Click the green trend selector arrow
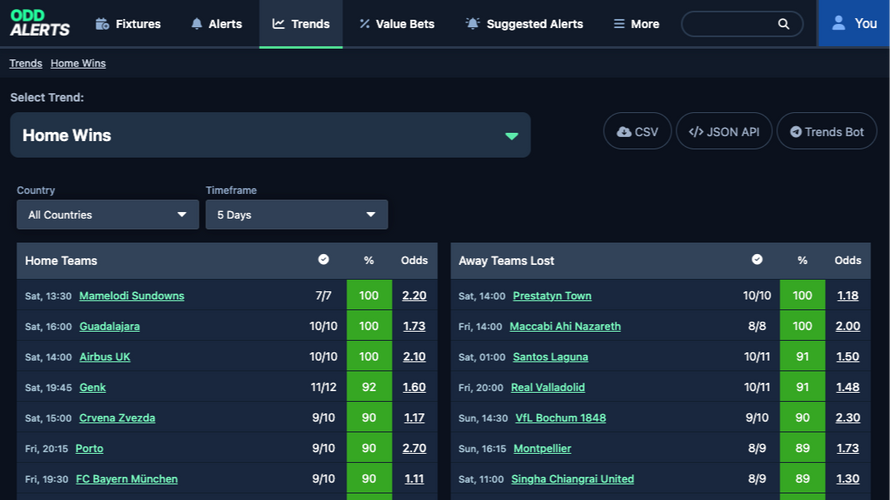 [x=511, y=136]
